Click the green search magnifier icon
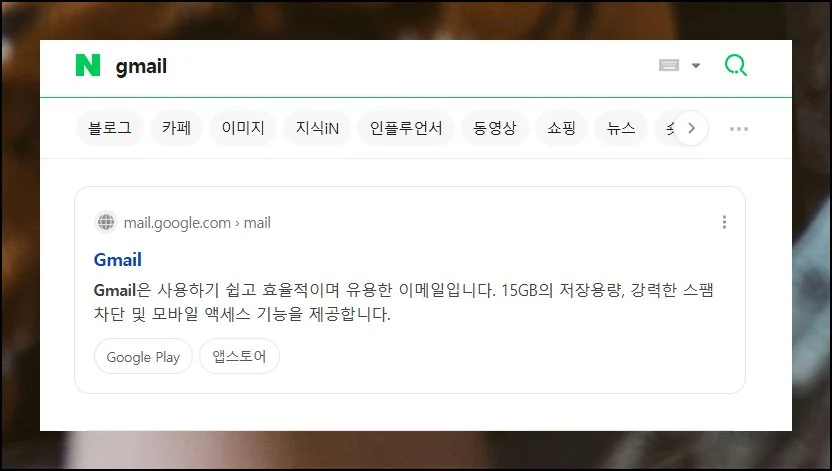The height and width of the screenshot is (471, 832). click(x=736, y=66)
